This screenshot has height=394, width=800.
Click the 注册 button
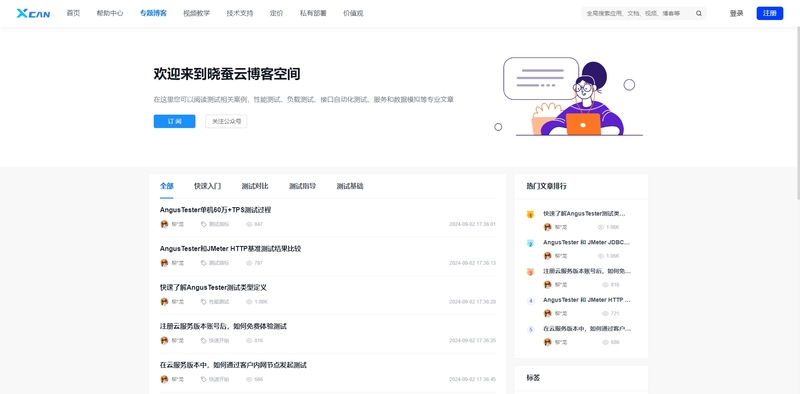click(x=770, y=13)
